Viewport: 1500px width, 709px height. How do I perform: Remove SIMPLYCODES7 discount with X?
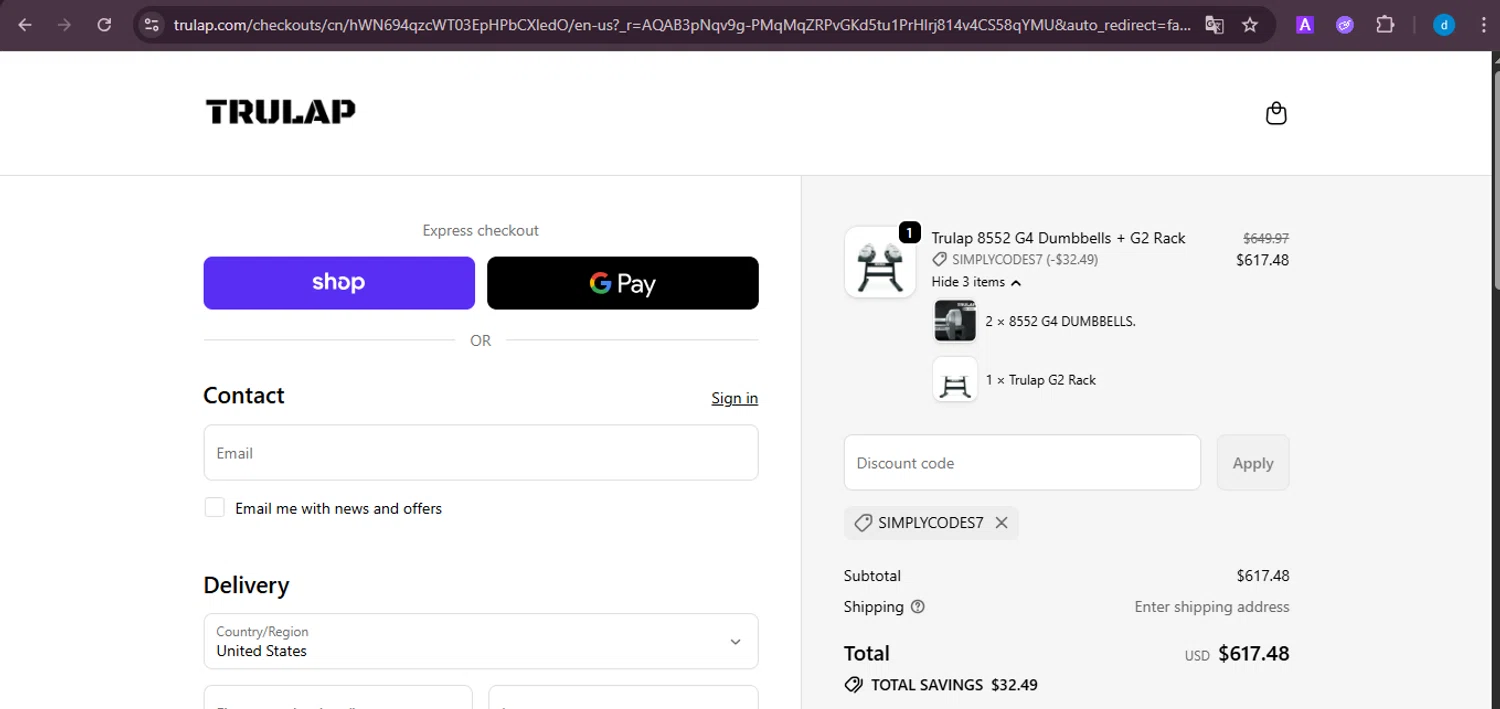tap(1001, 523)
